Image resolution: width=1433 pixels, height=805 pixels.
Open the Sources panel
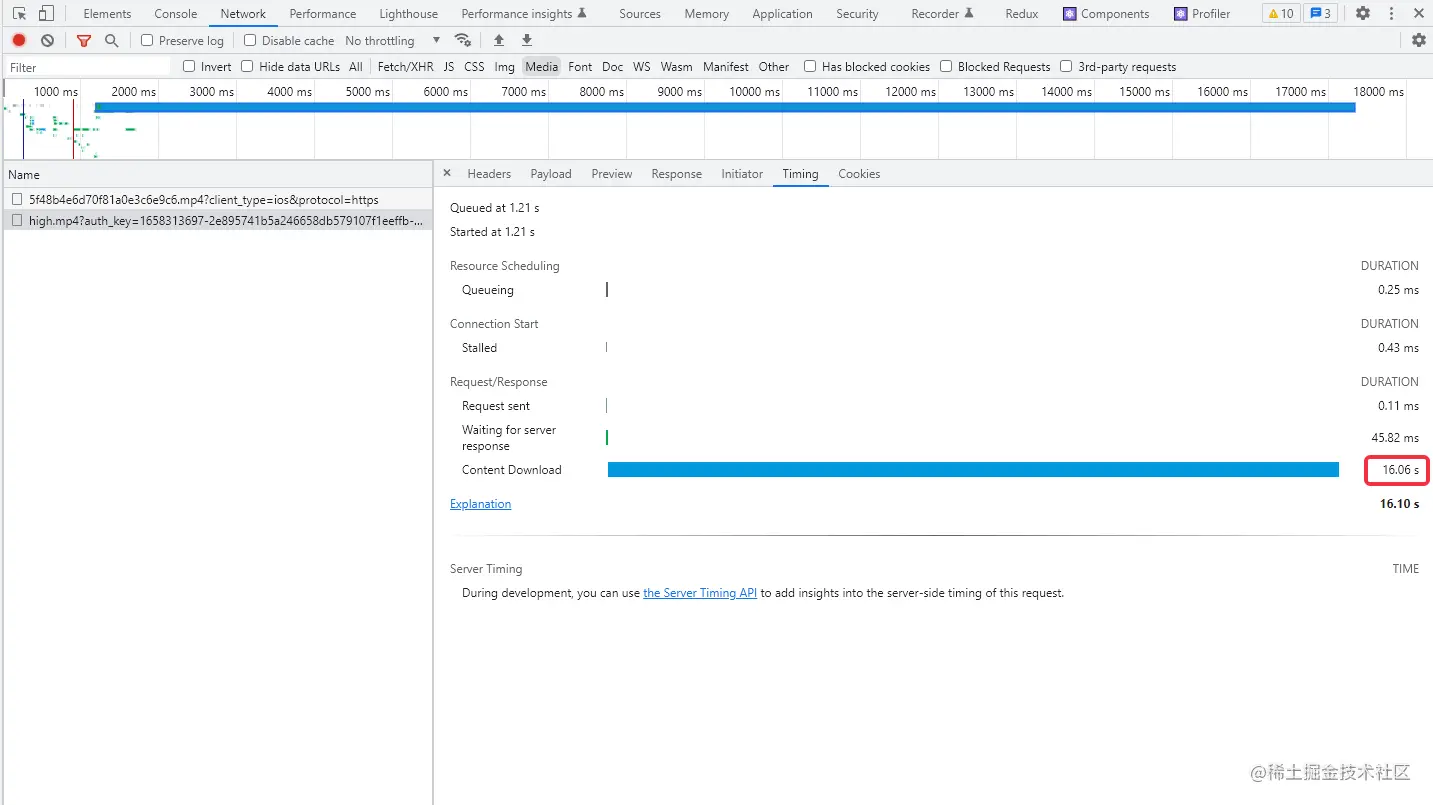pos(640,14)
